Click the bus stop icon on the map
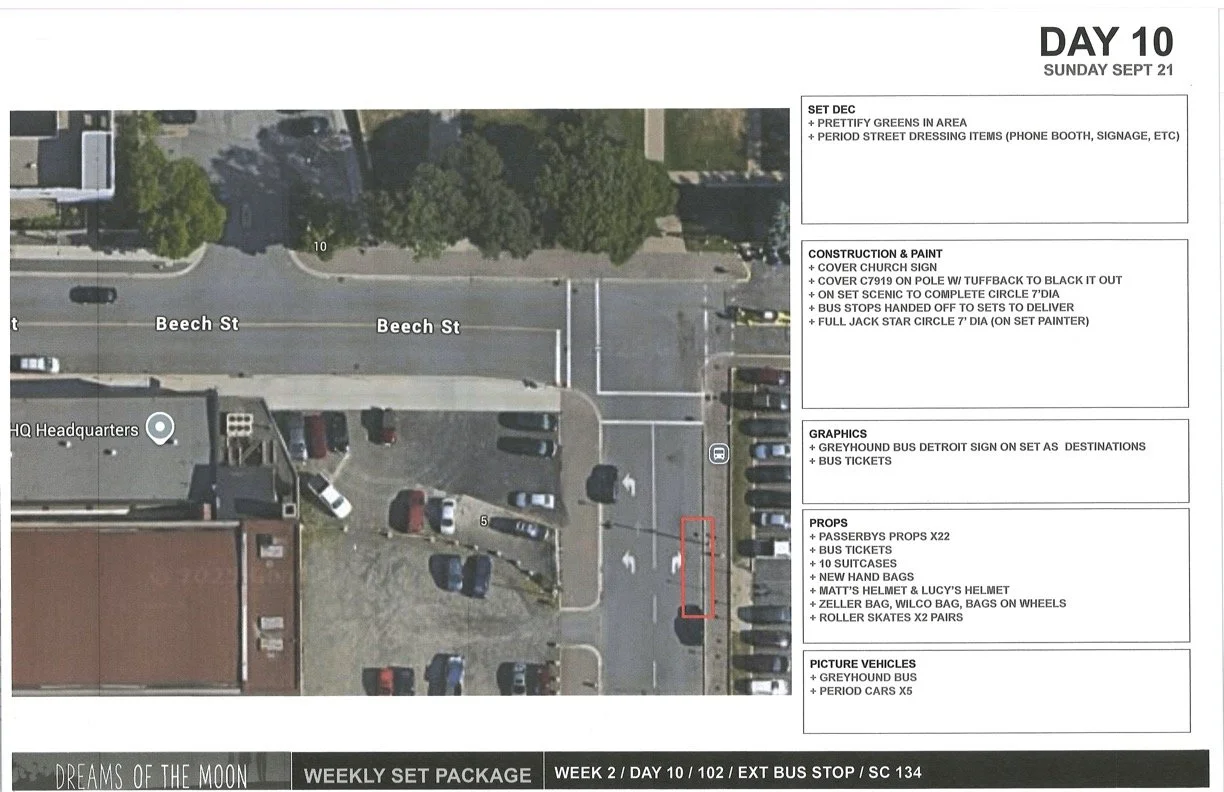Screen dimensions: 1224x792 coord(718,454)
